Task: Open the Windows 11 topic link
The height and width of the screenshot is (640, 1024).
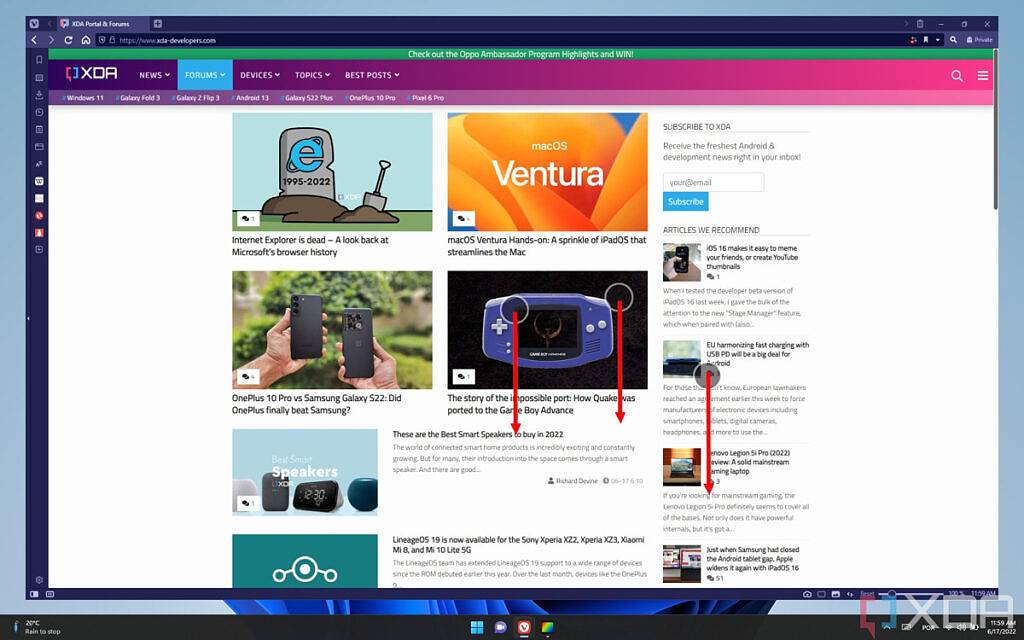Action: click(84, 98)
